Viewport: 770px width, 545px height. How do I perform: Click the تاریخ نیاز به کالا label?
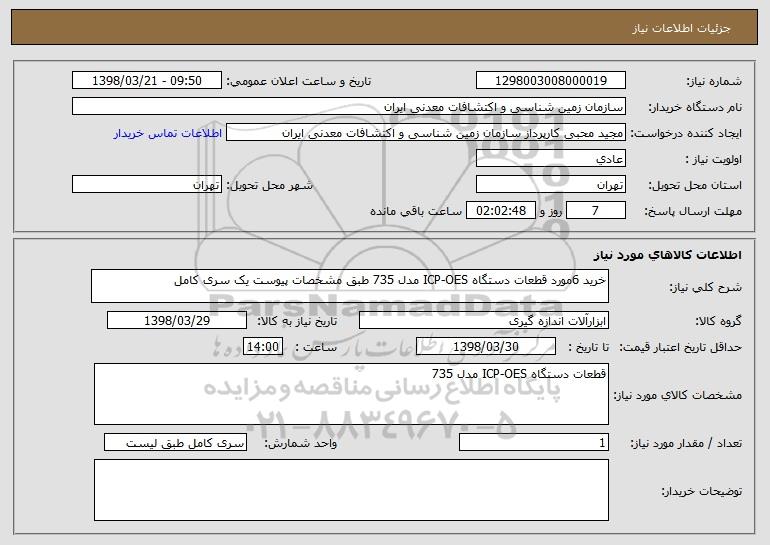click(x=297, y=322)
